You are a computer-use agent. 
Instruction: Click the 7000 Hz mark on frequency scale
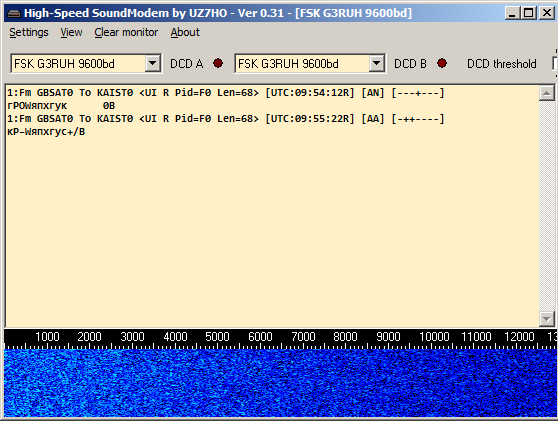click(303, 337)
